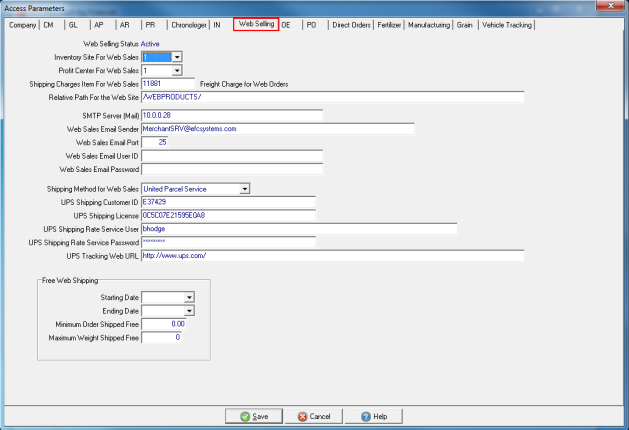Image resolution: width=629 pixels, height=430 pixels.
Task: Open the Profit Center For Web Sales dropdown
Action: click(x=177, y=72)
